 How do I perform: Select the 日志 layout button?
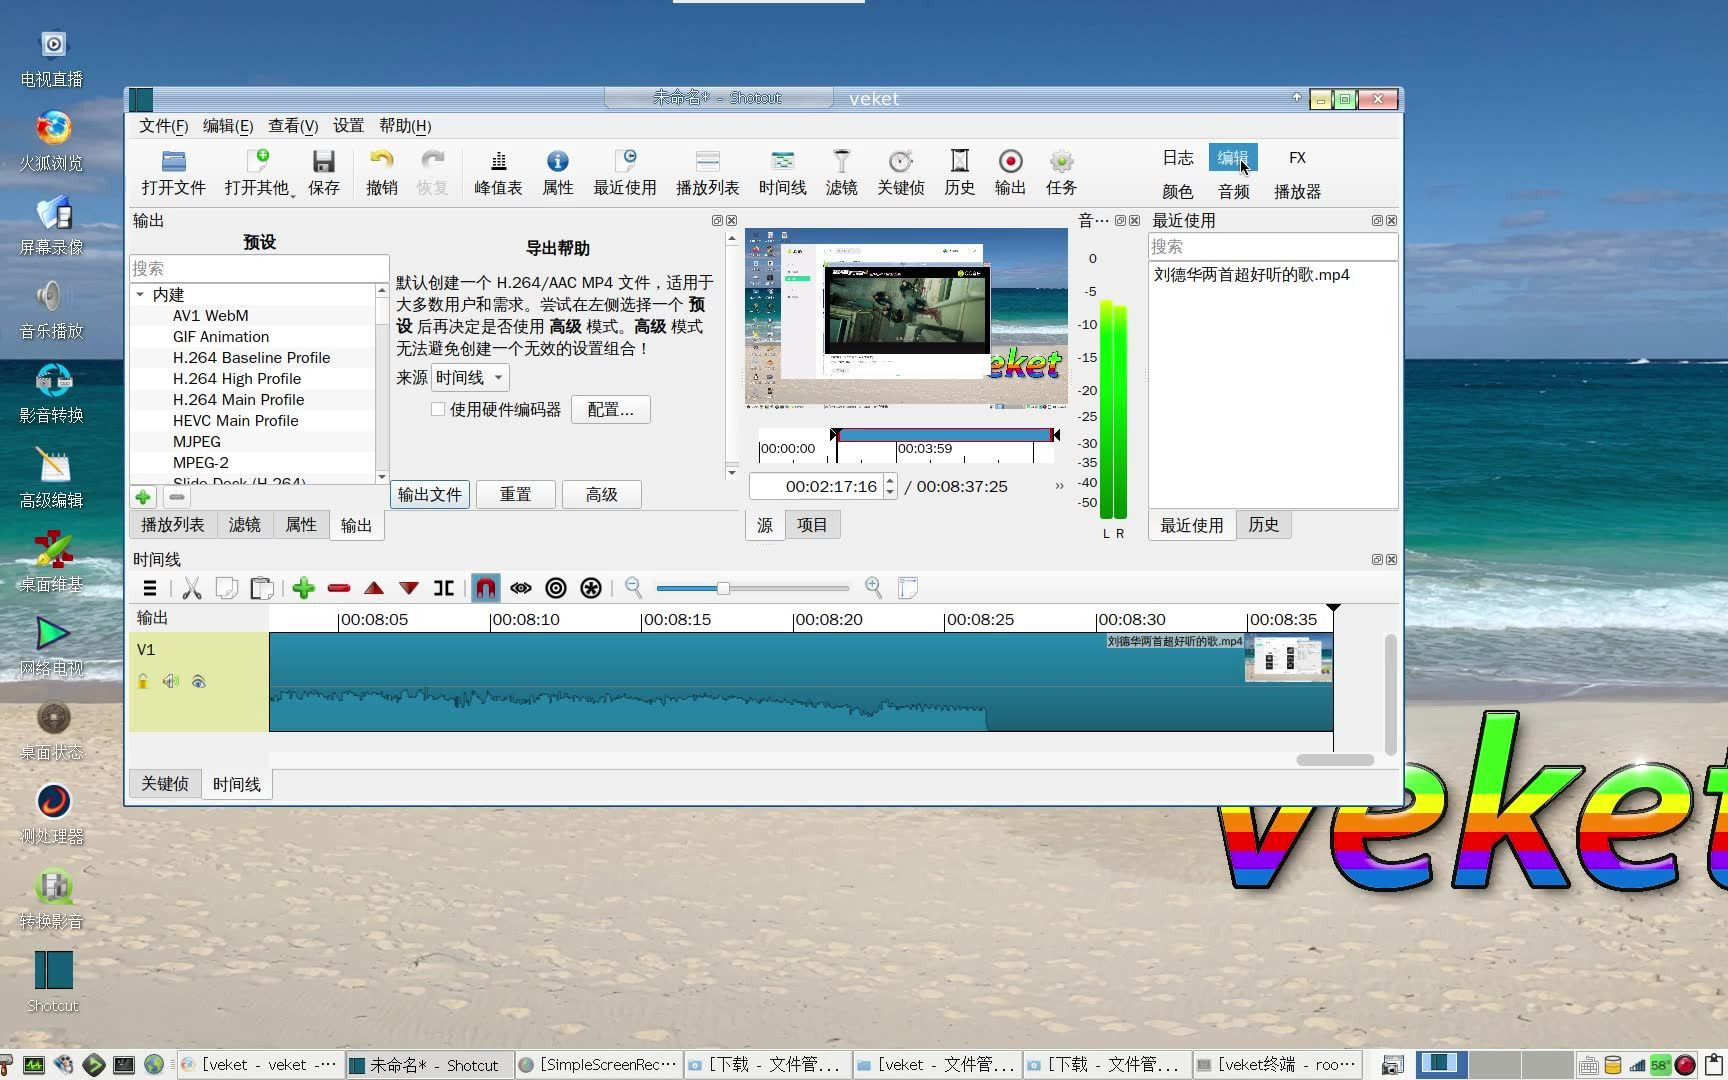[x=1178, y=157]
